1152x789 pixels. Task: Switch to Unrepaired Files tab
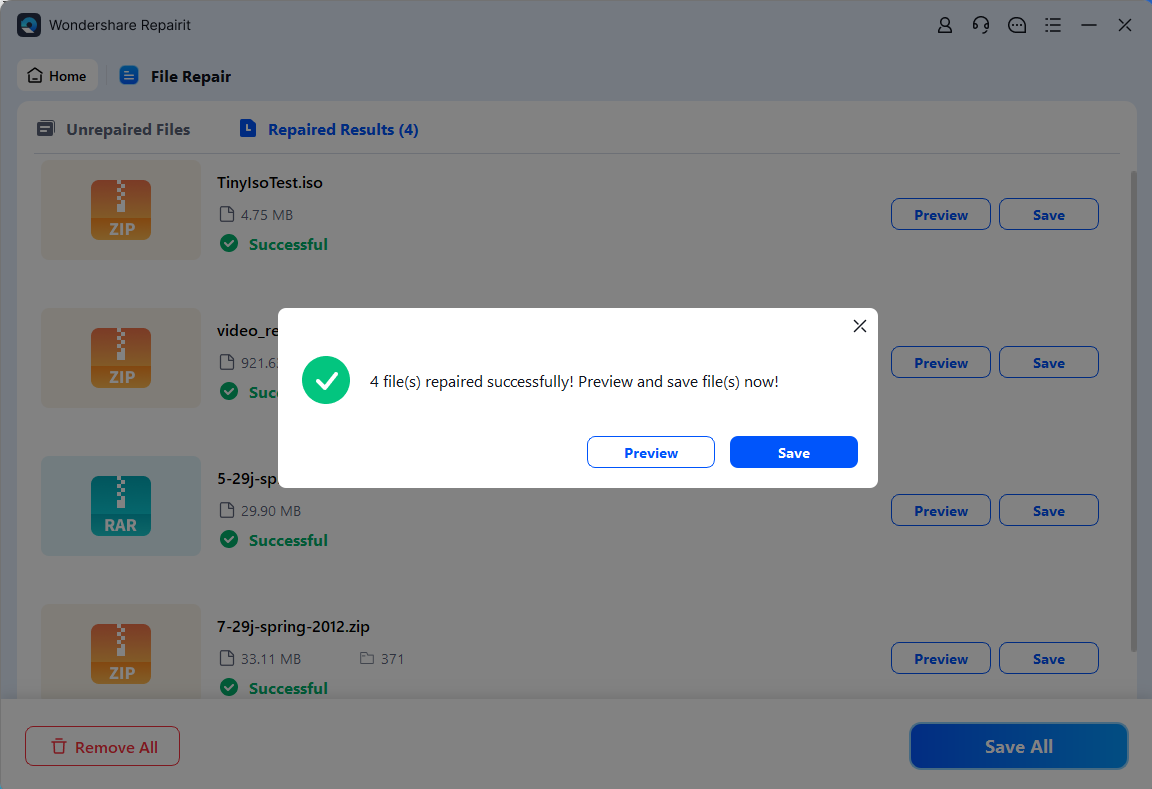pos(114,129)
